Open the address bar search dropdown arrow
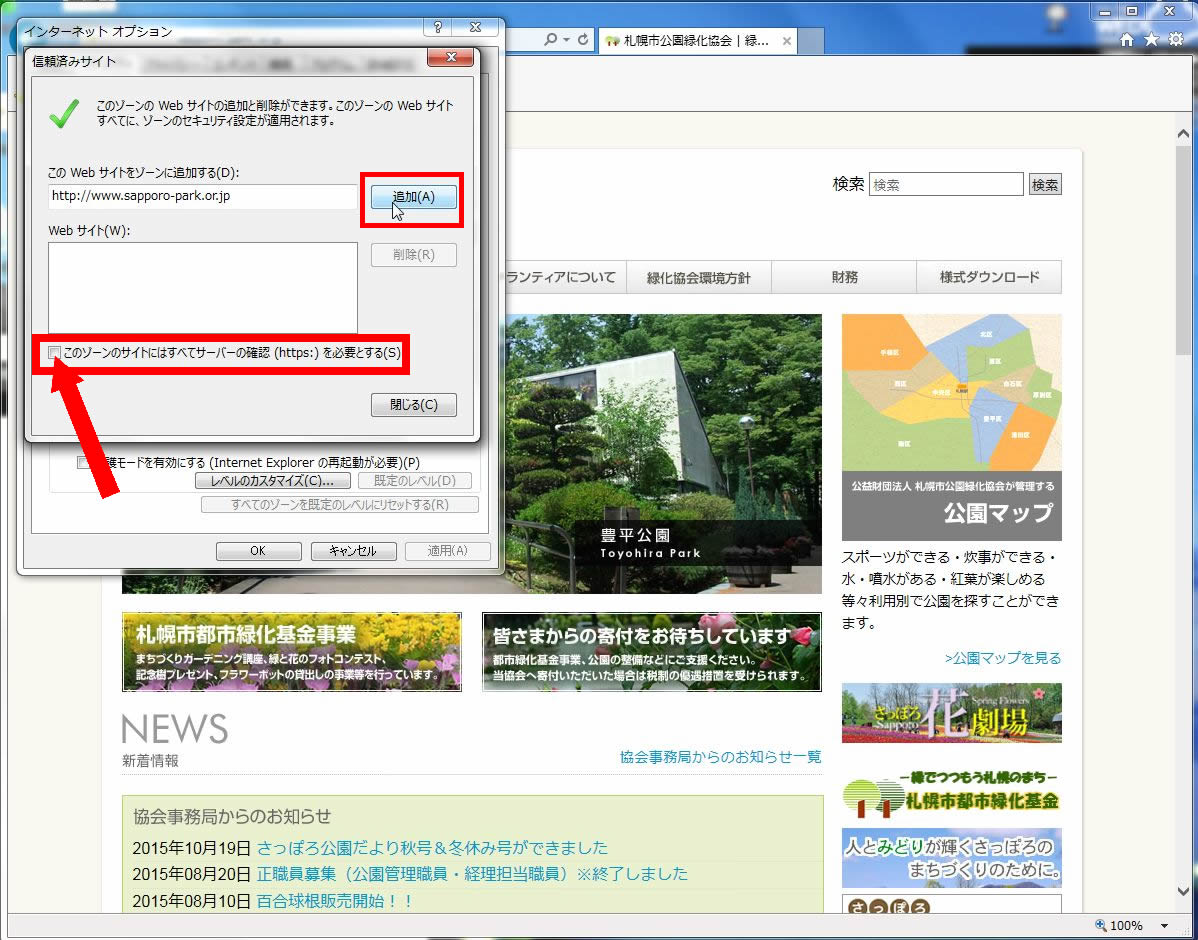This screenshot has width=1198, height=940. tap(566, 40)
